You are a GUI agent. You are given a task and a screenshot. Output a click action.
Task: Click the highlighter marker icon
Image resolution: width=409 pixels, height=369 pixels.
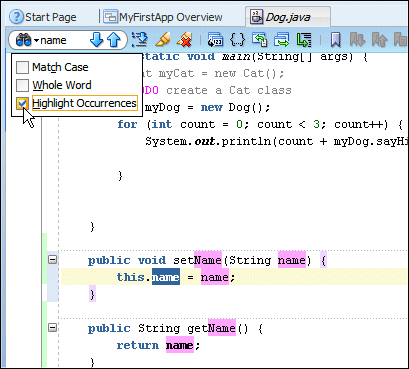point(163,40)
